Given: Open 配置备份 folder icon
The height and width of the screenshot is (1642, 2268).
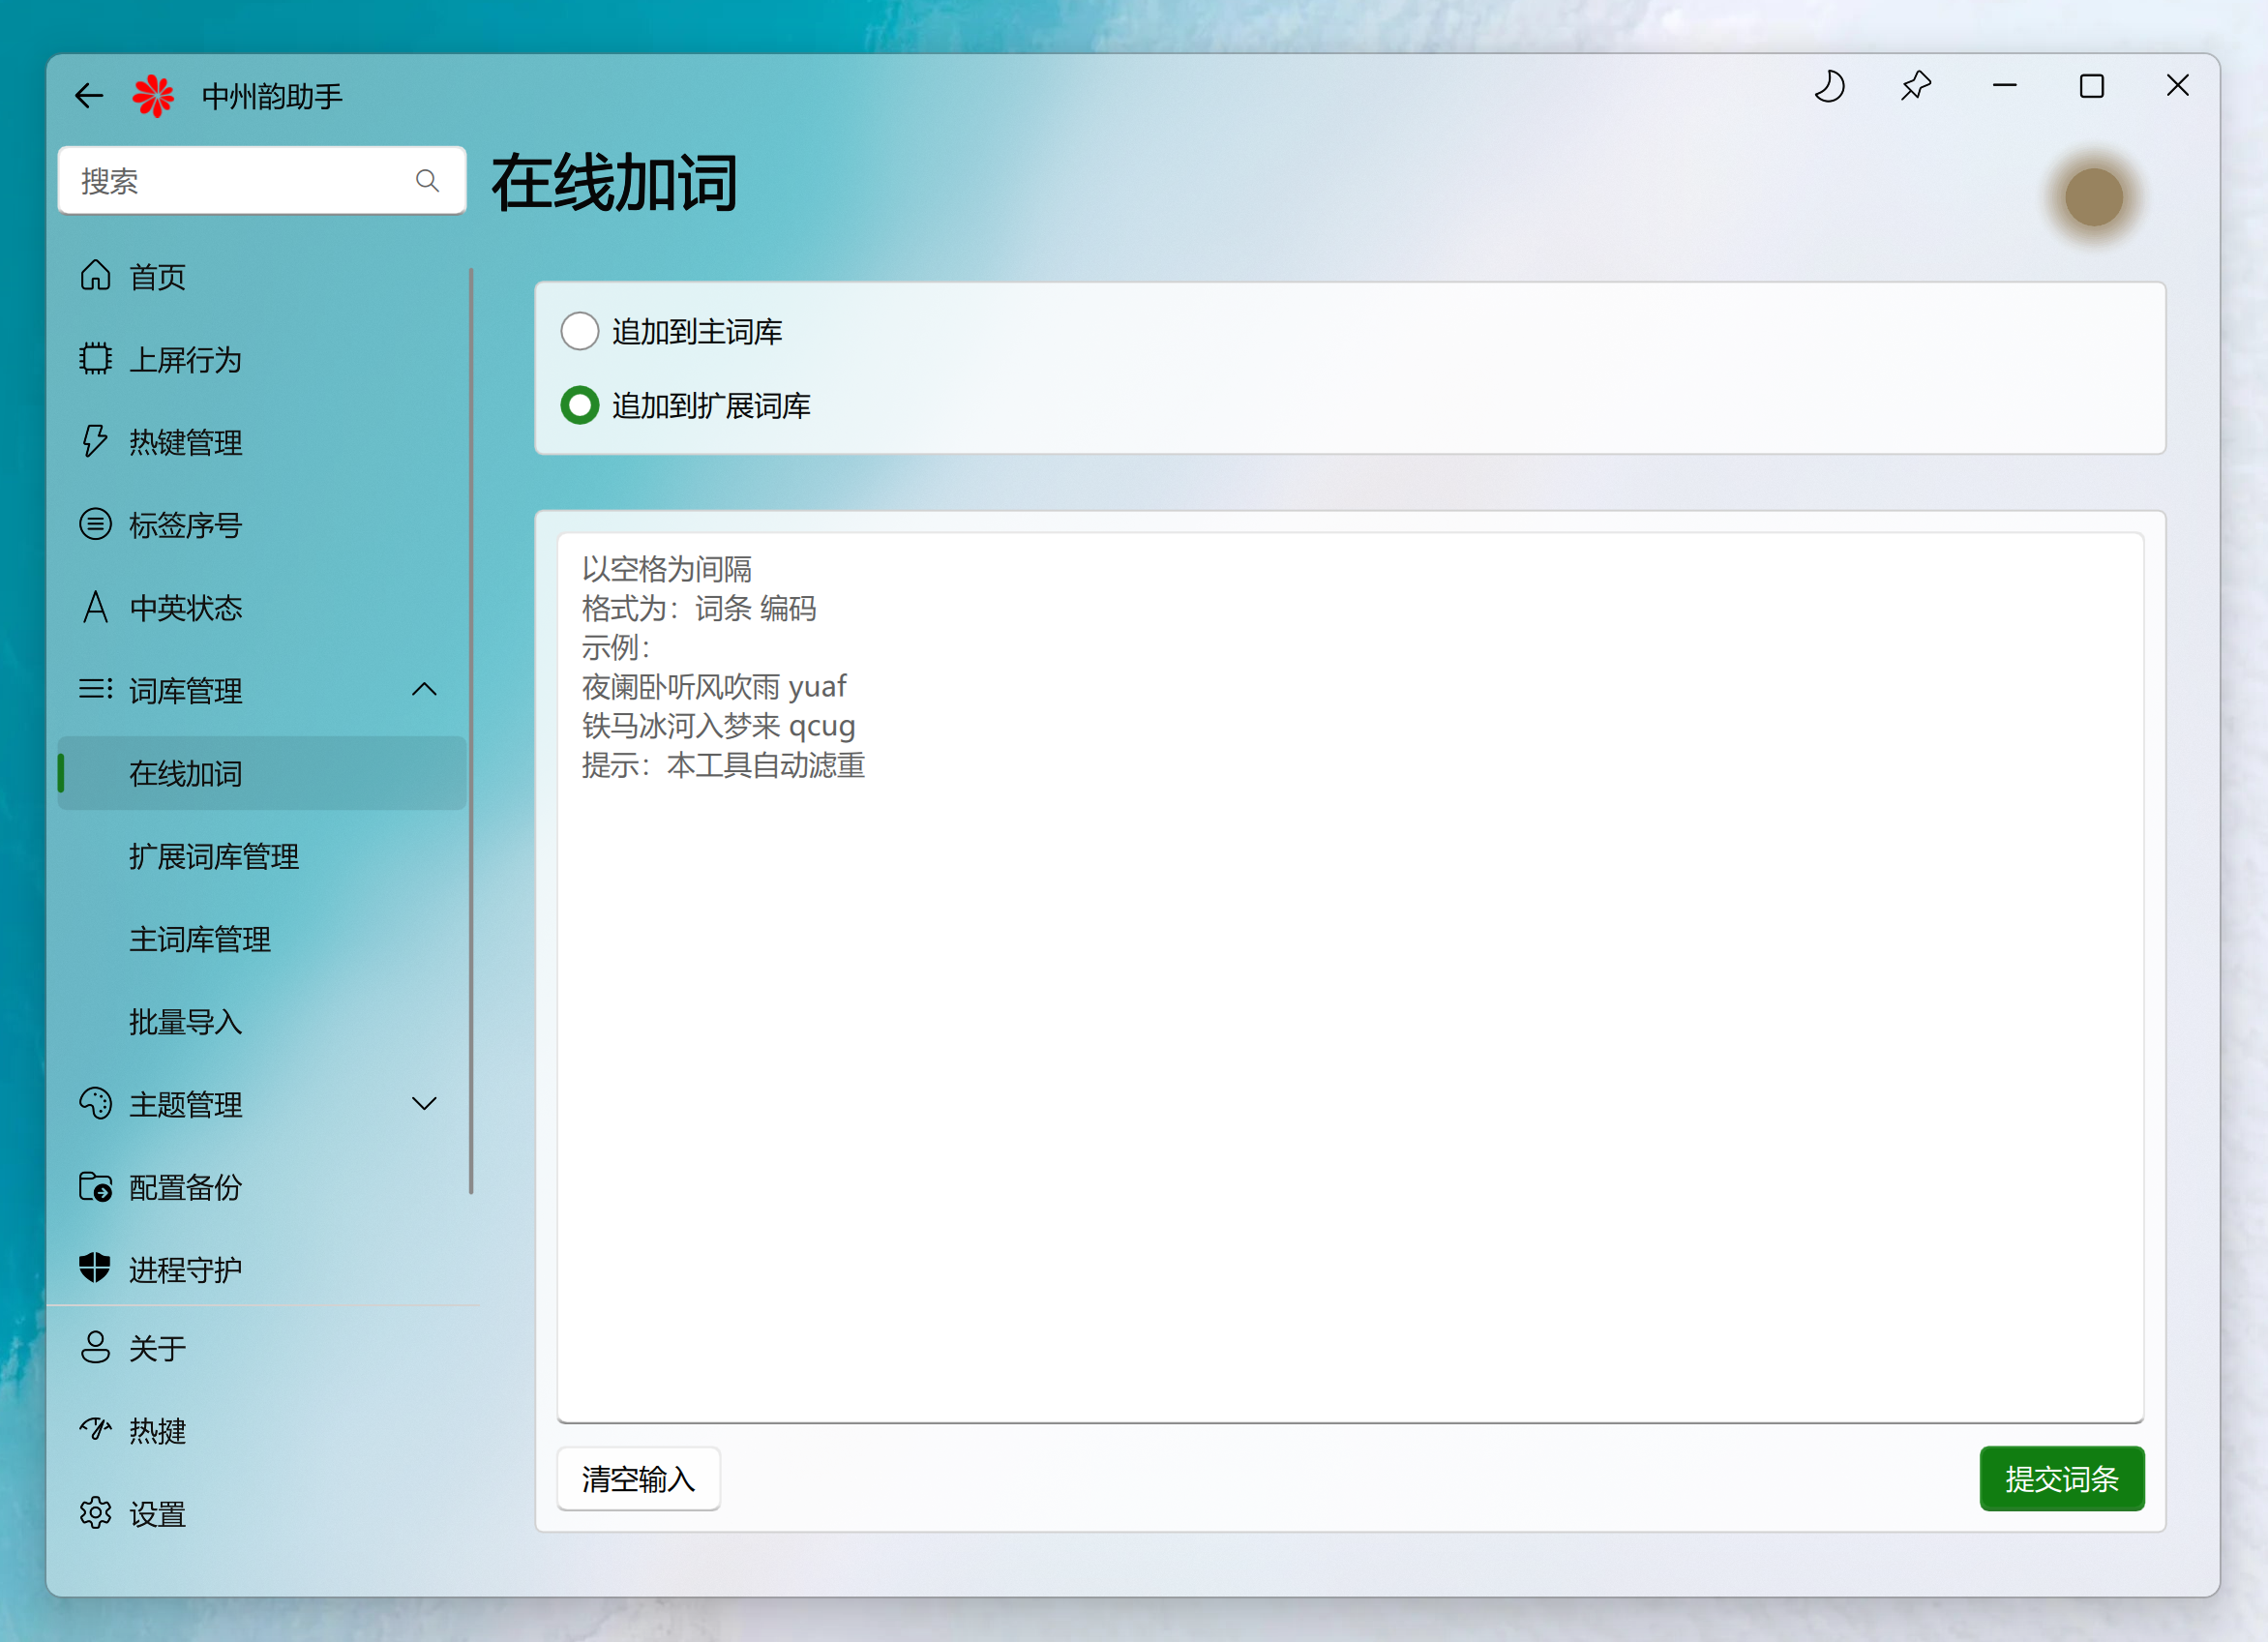Looking at the screenshot, I should pyautogui.click(x=96, y=1186).
